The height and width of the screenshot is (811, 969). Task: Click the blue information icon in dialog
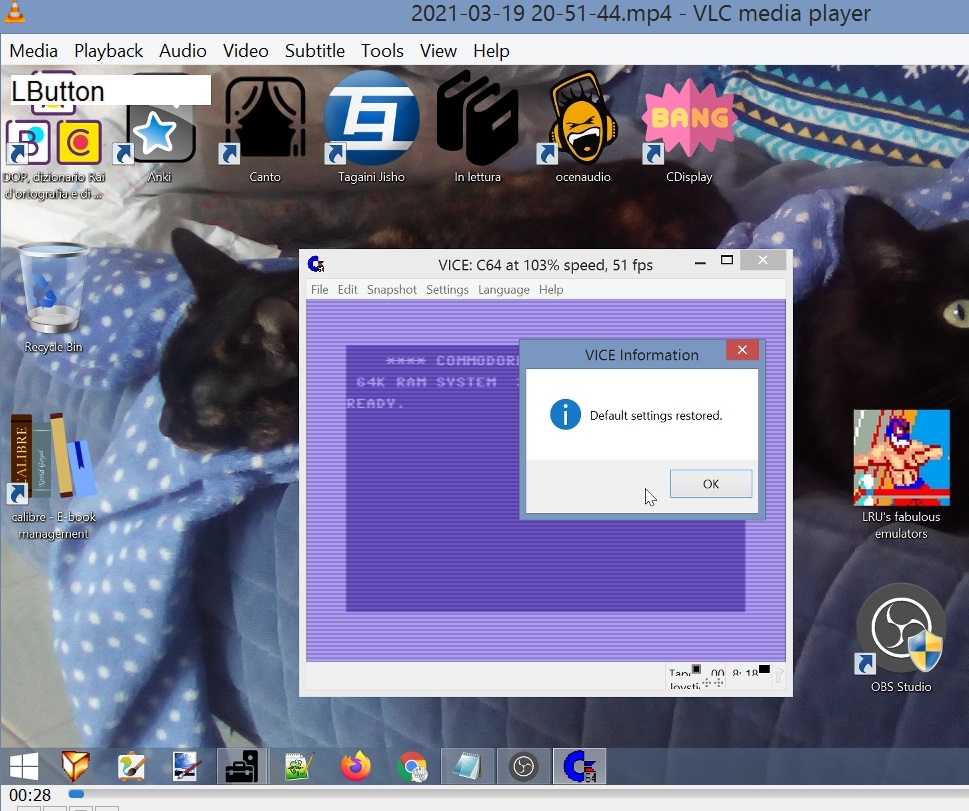coord(565,414)
